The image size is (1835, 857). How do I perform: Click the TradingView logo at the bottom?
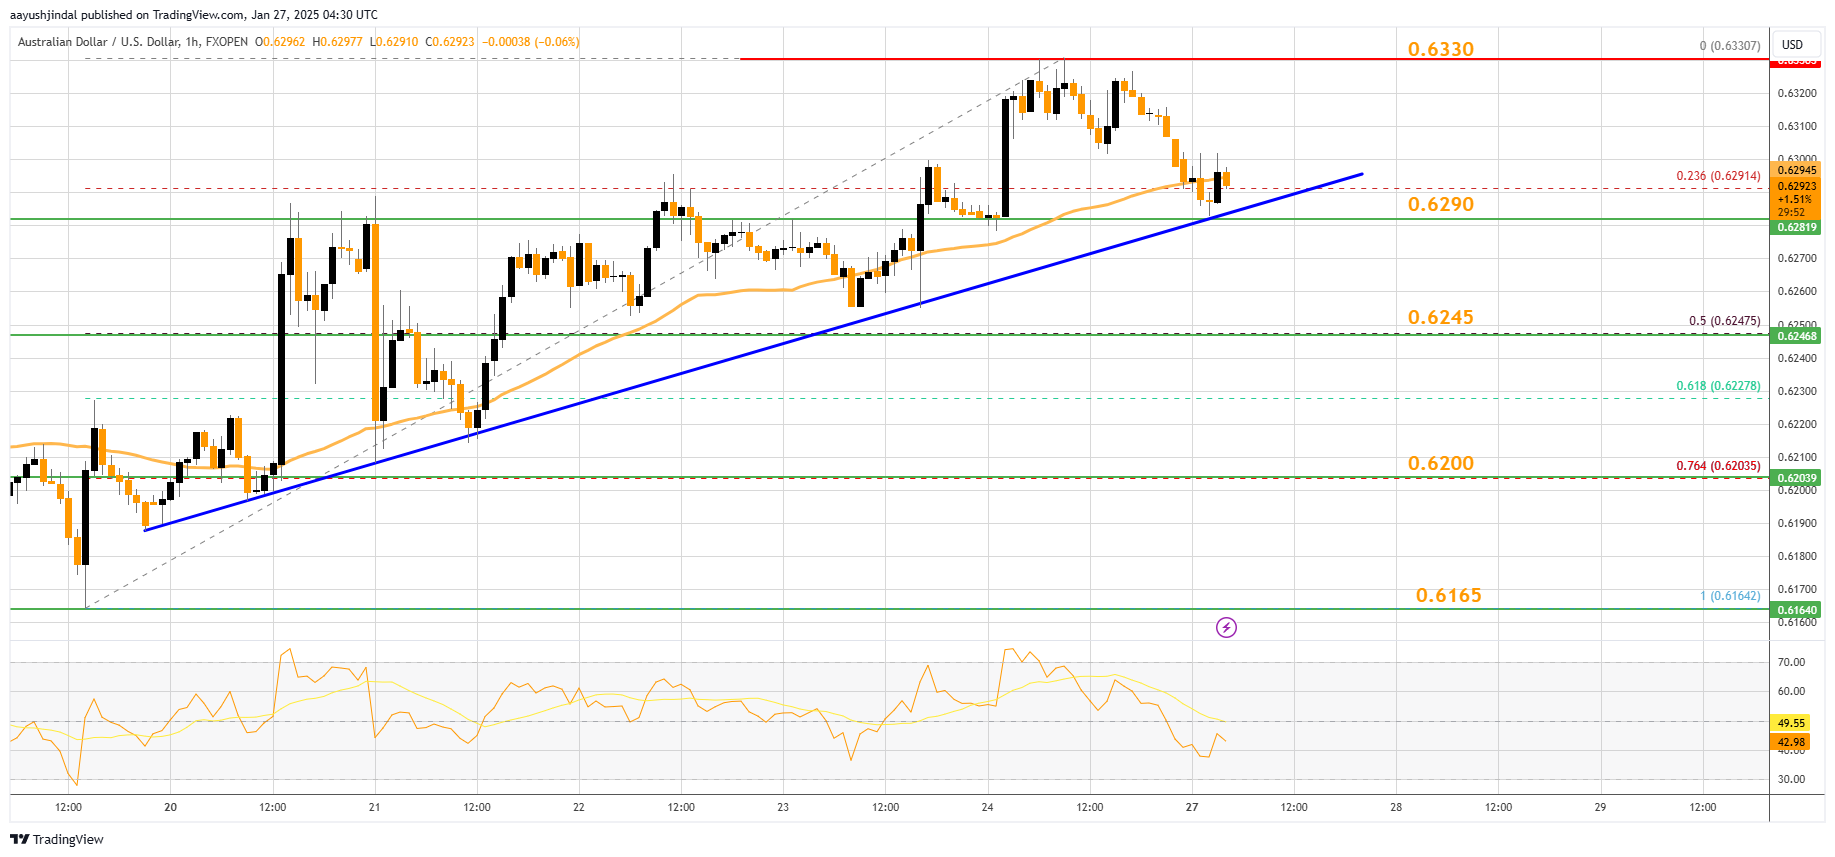[x=58, y=839]
